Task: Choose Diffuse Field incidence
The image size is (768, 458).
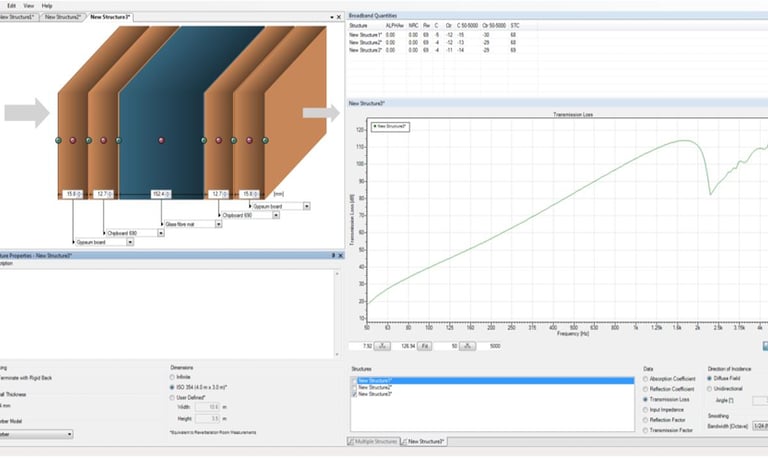Action: [709, 378]
